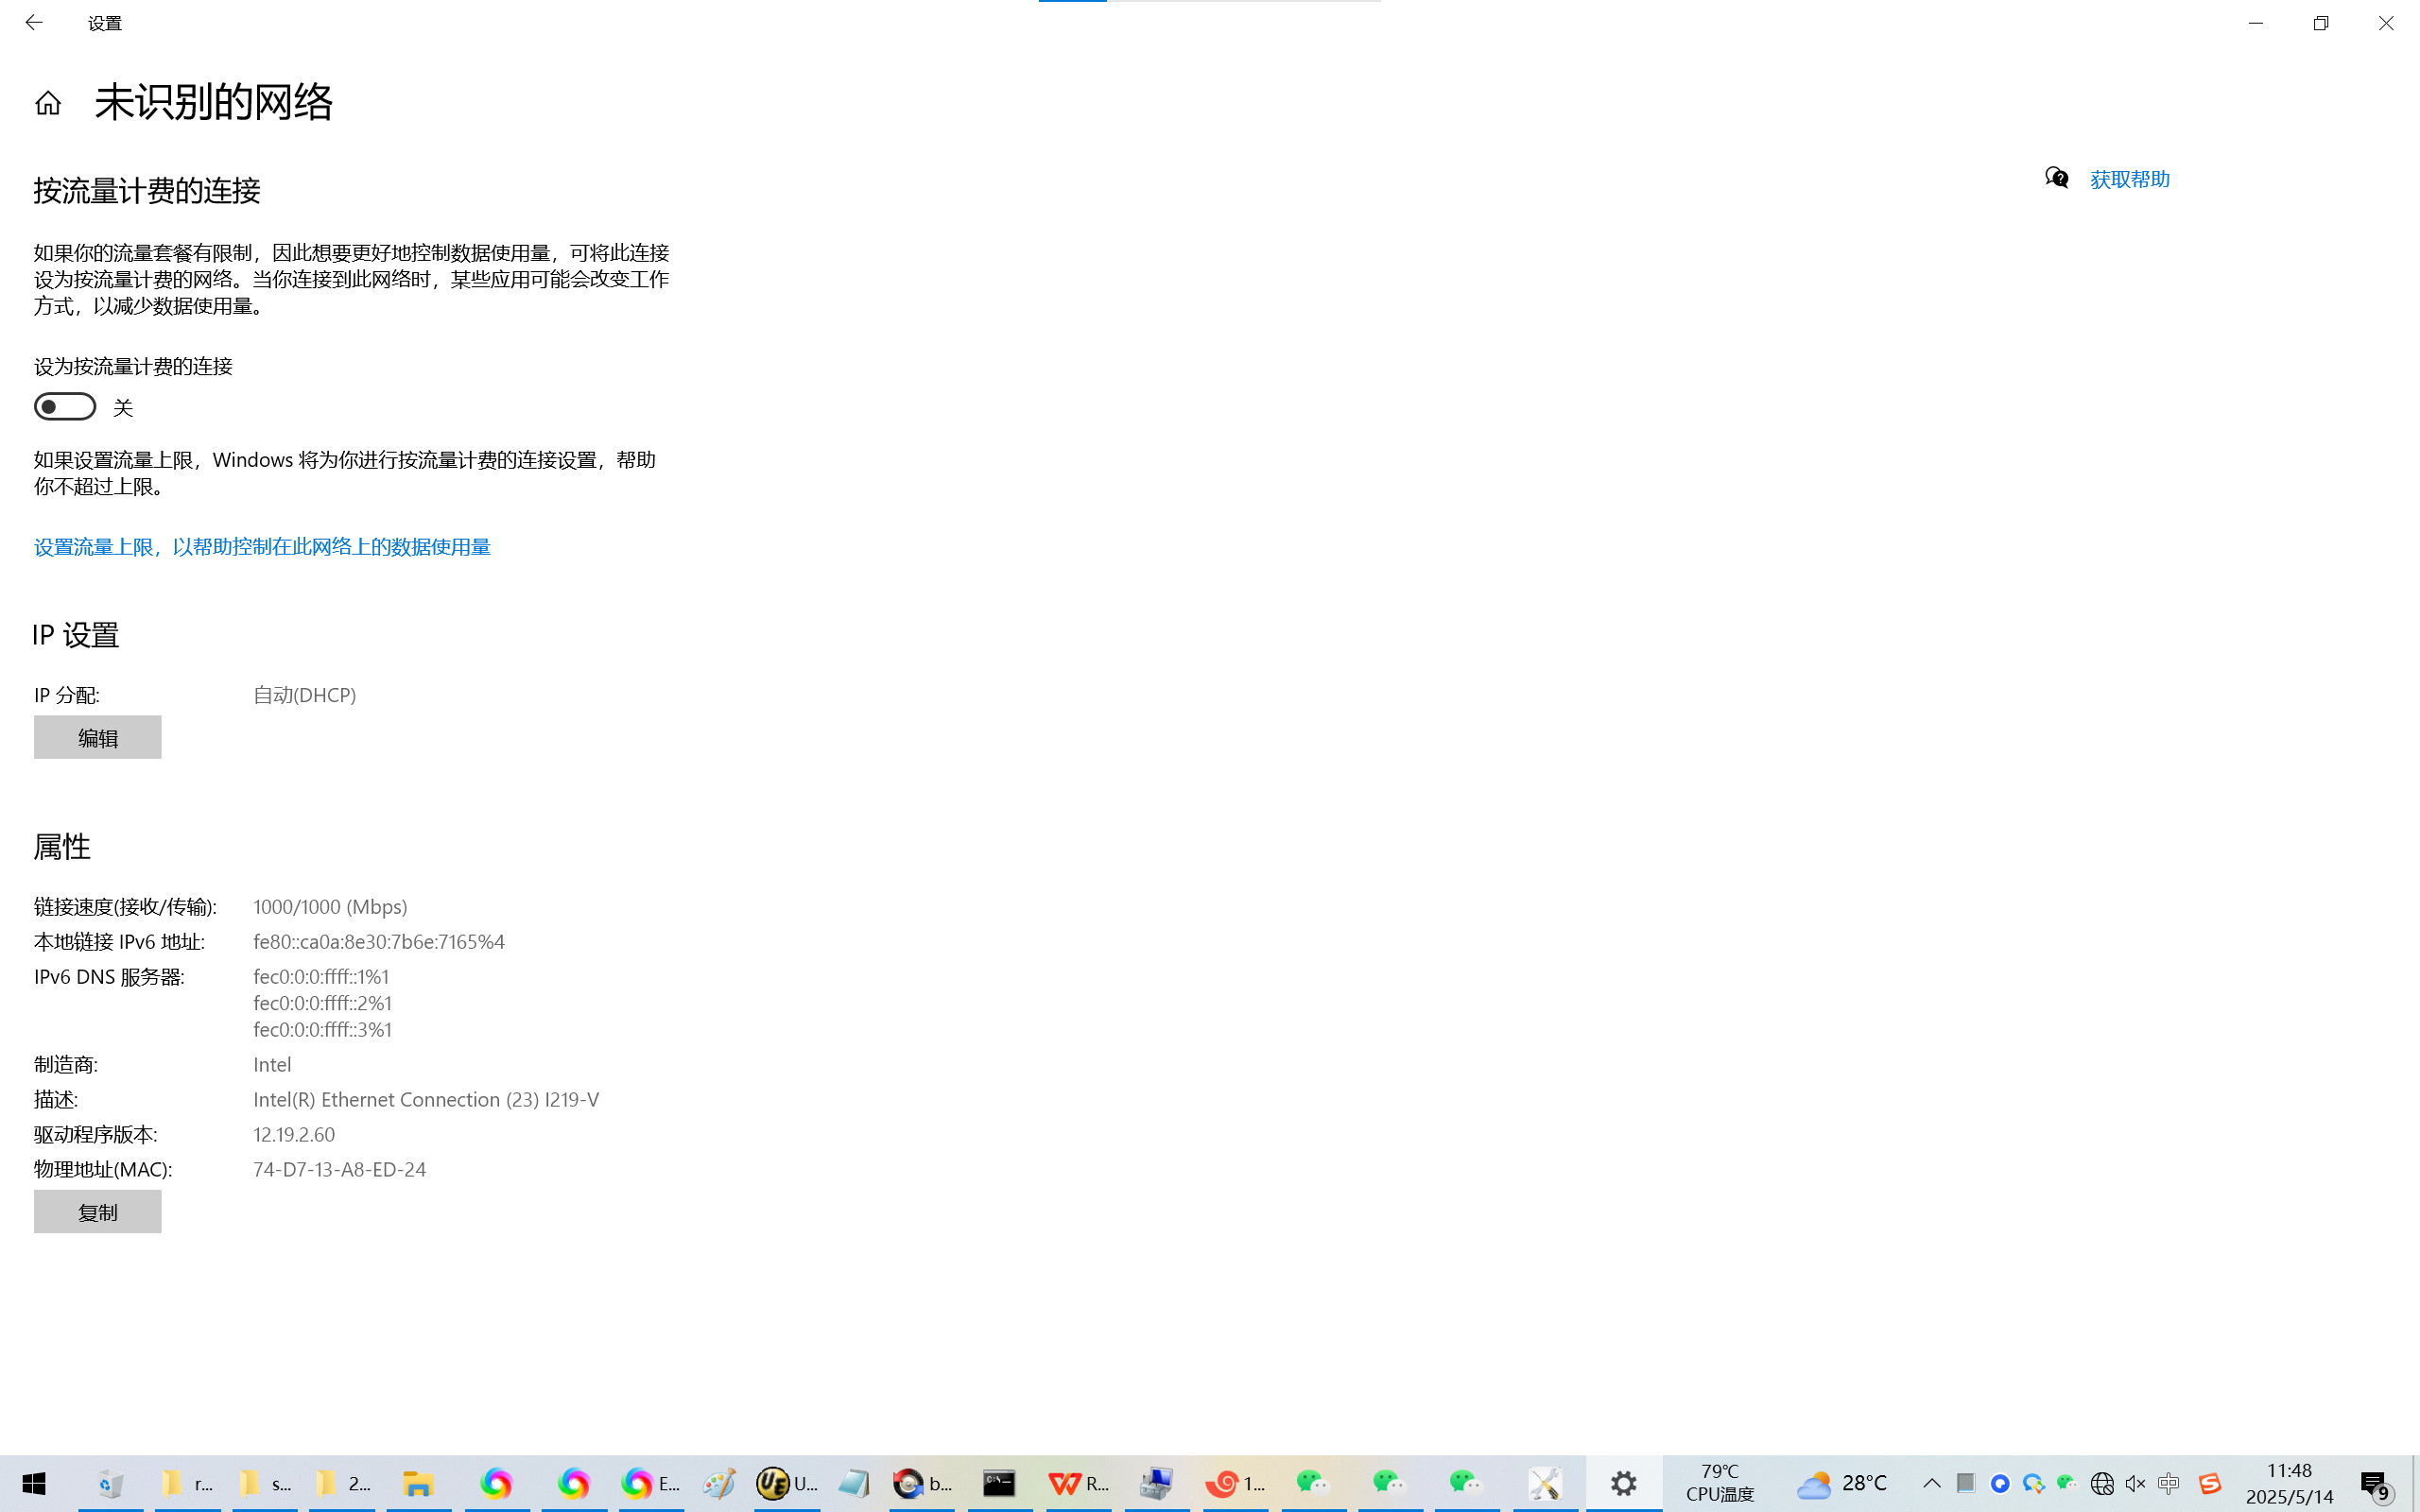Click the 编辑 button under IP 设置
The image size is (2420, 1512).
[x=97, y=737]
